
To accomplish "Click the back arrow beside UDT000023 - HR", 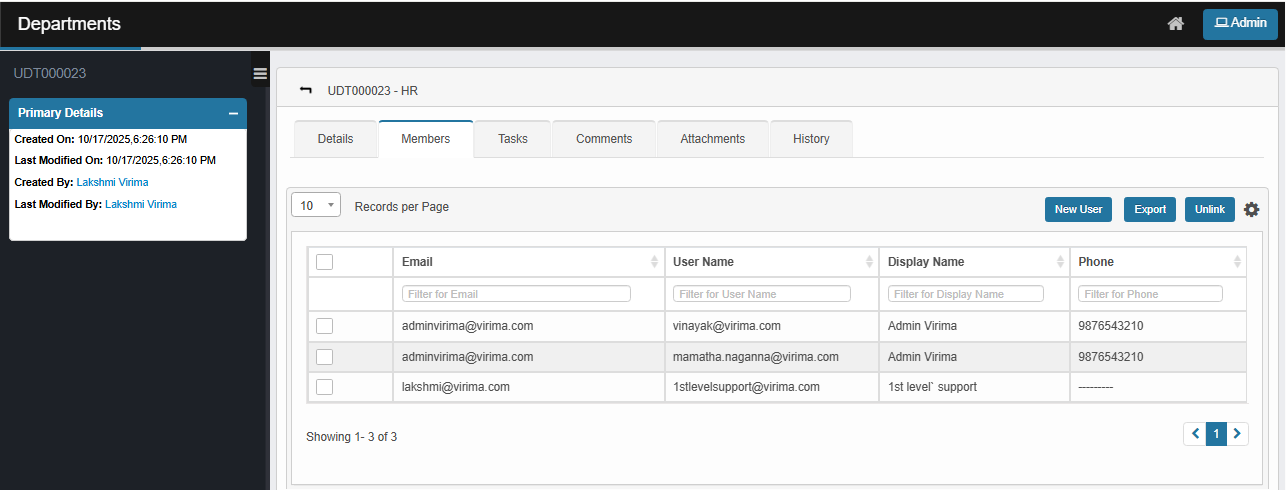I will coord(306,90).
